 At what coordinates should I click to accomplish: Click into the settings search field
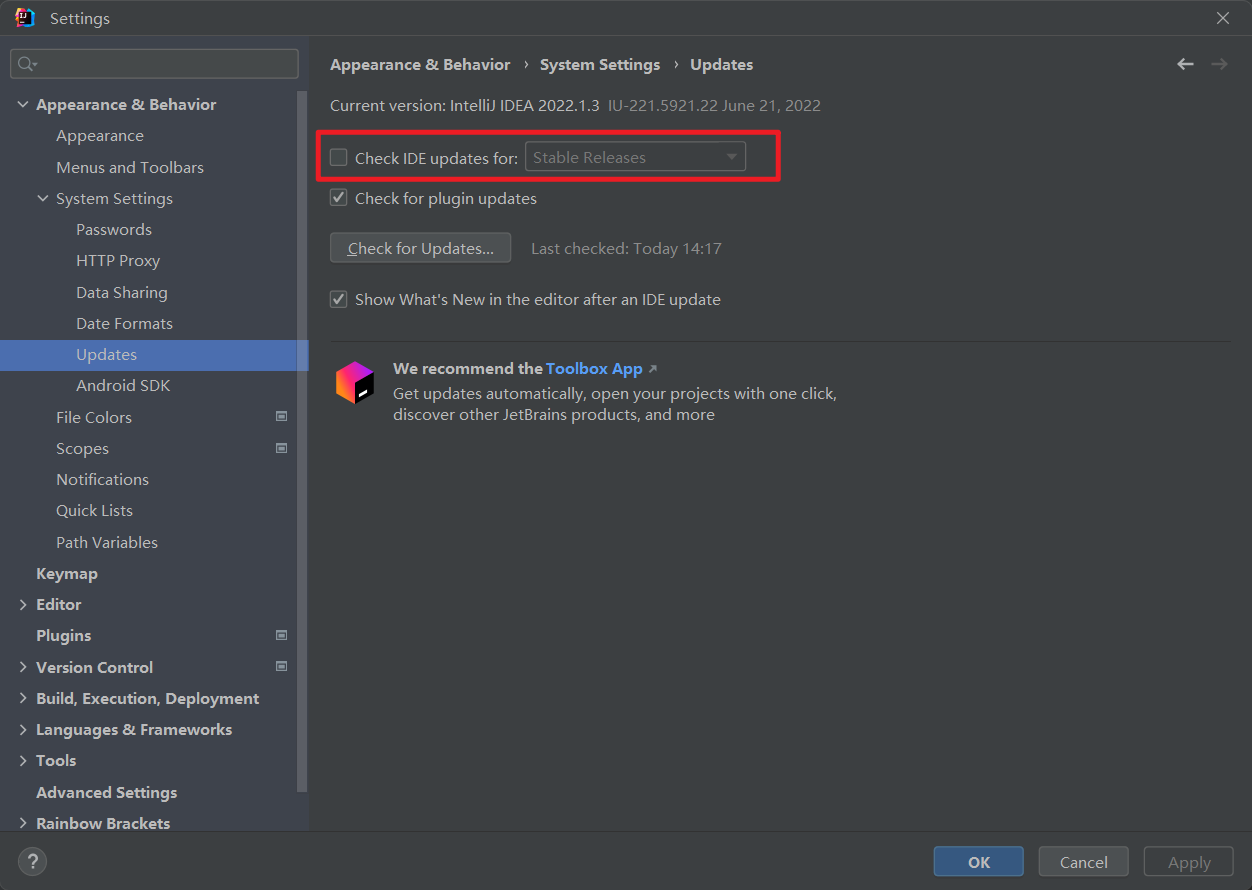[x=165, y=64]
